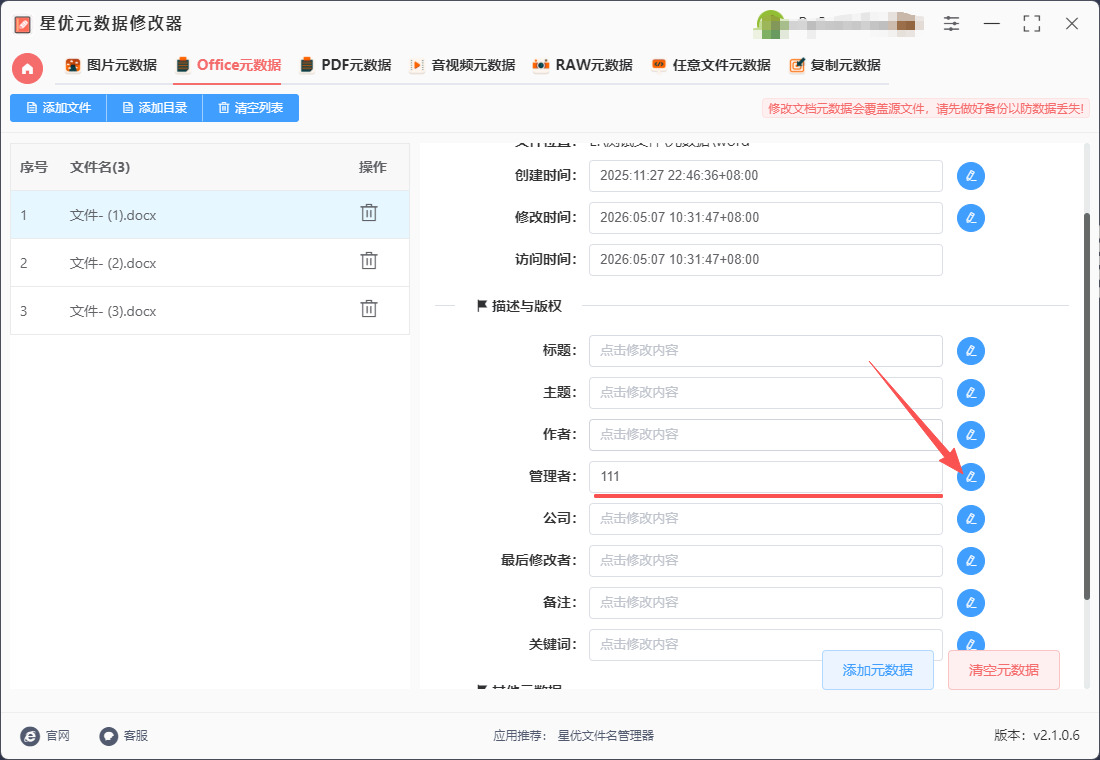Click the user avatar in title bar

(770, 24)
